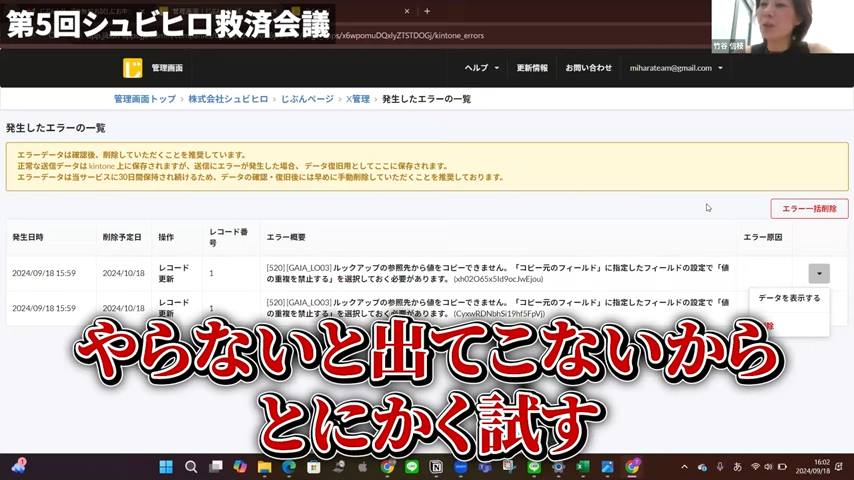The image size is (854, 480).
Task: Click the 竹谷 信枝 video participant thumbnail
Action: pos(782,27)
